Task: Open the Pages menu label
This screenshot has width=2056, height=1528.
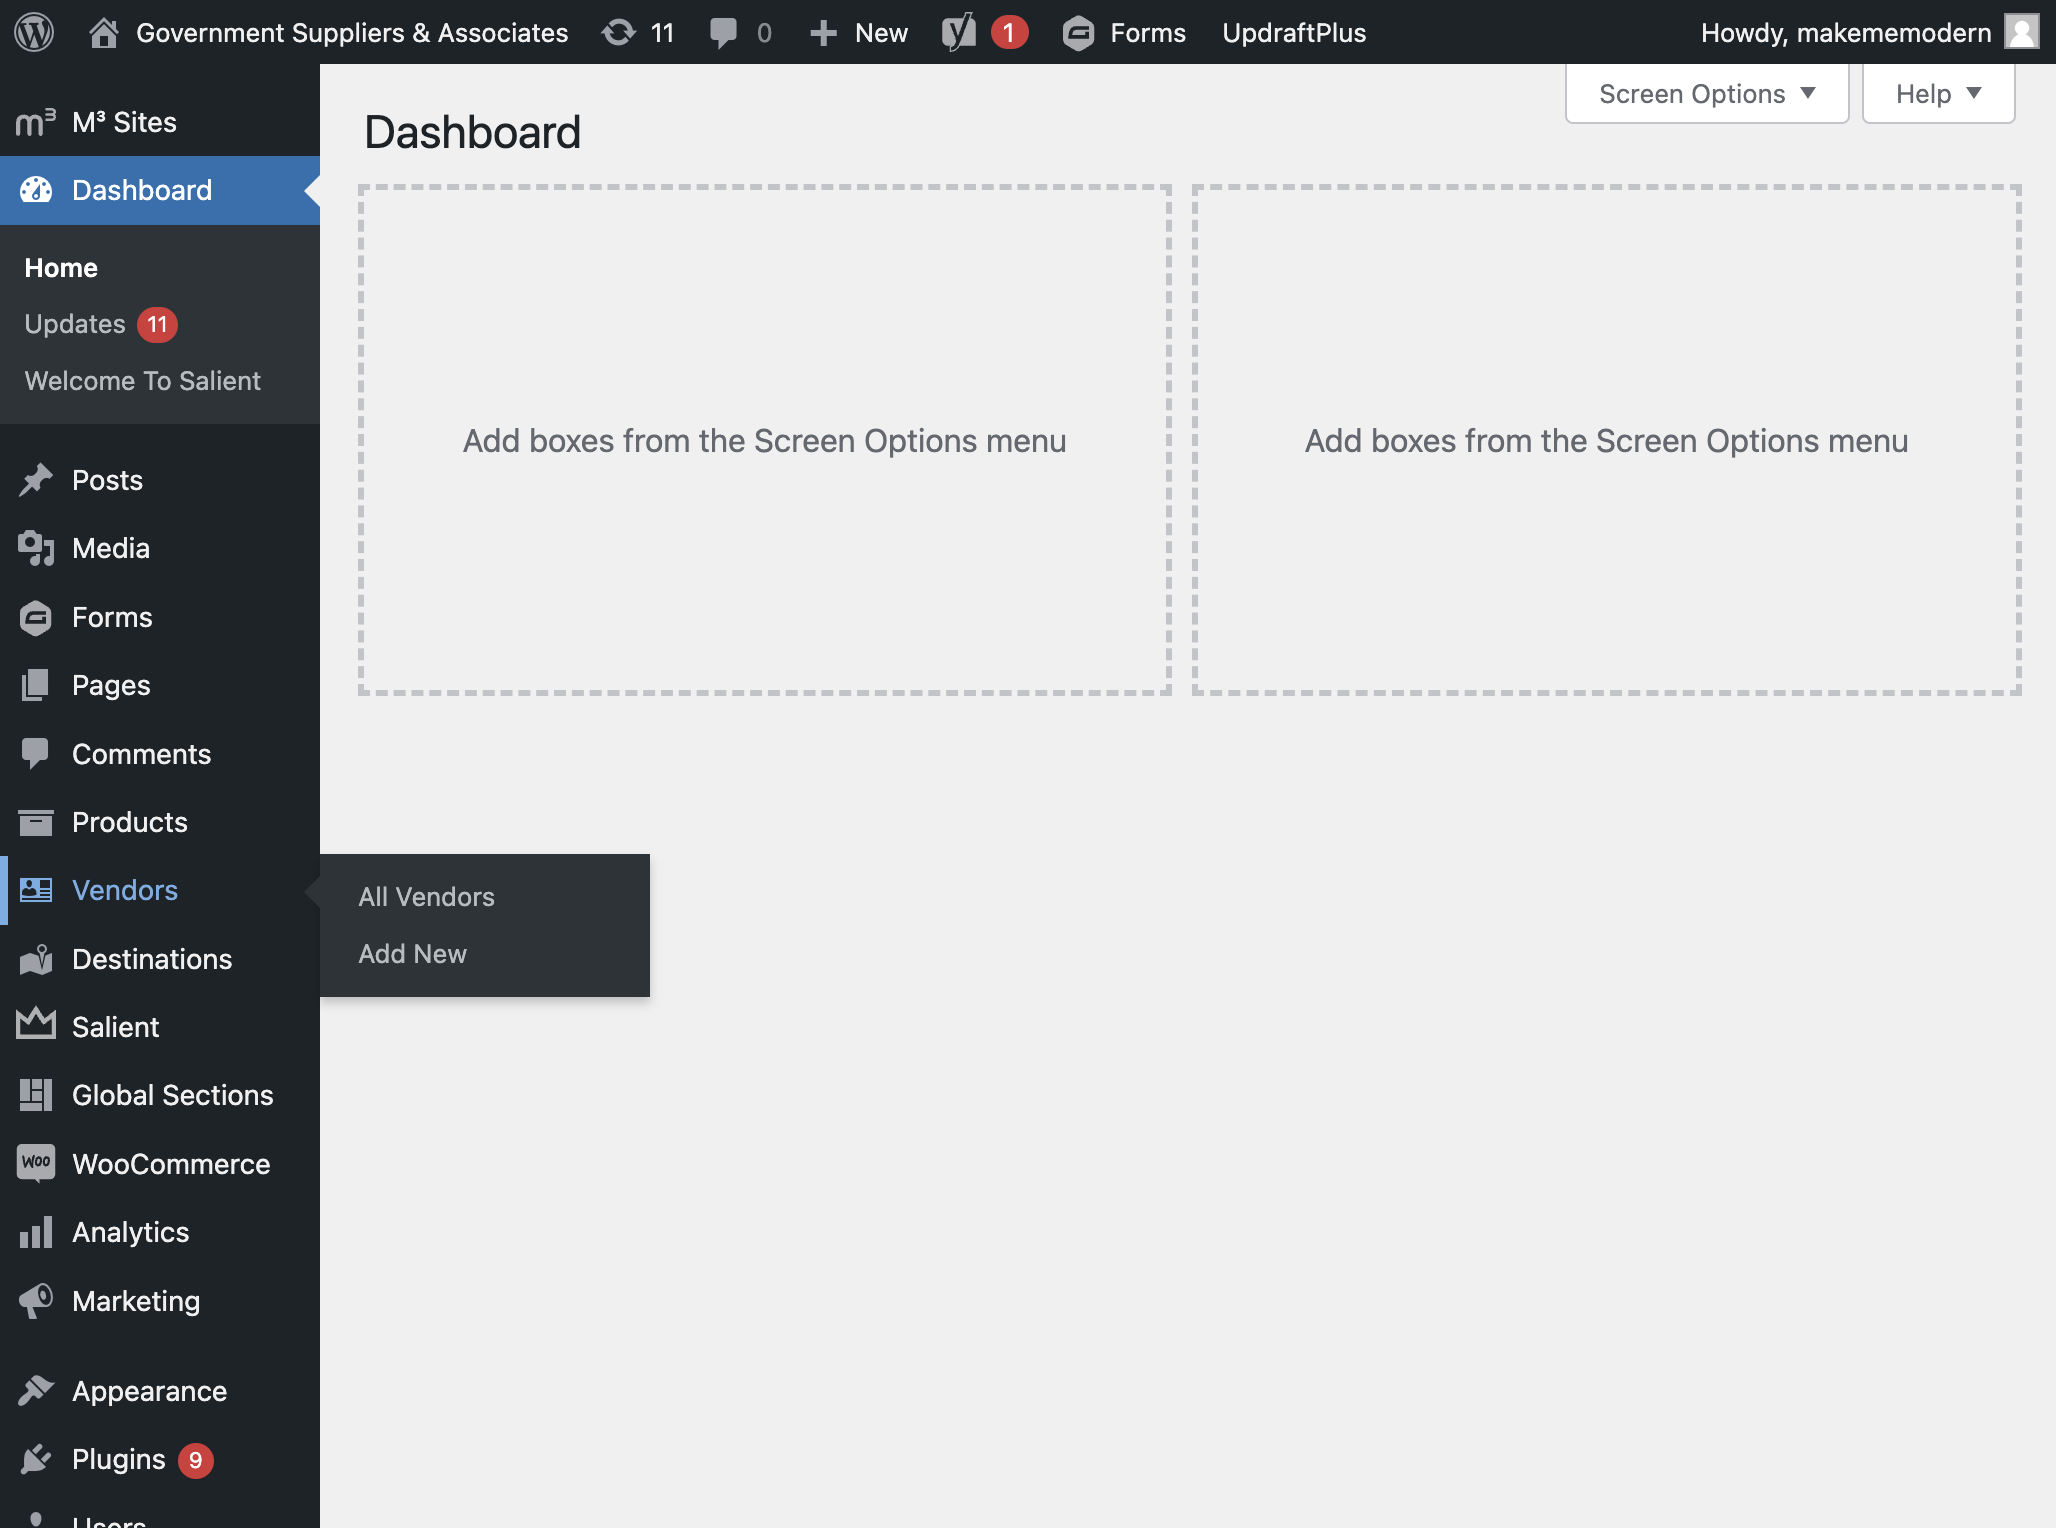Action: (111, 685)
